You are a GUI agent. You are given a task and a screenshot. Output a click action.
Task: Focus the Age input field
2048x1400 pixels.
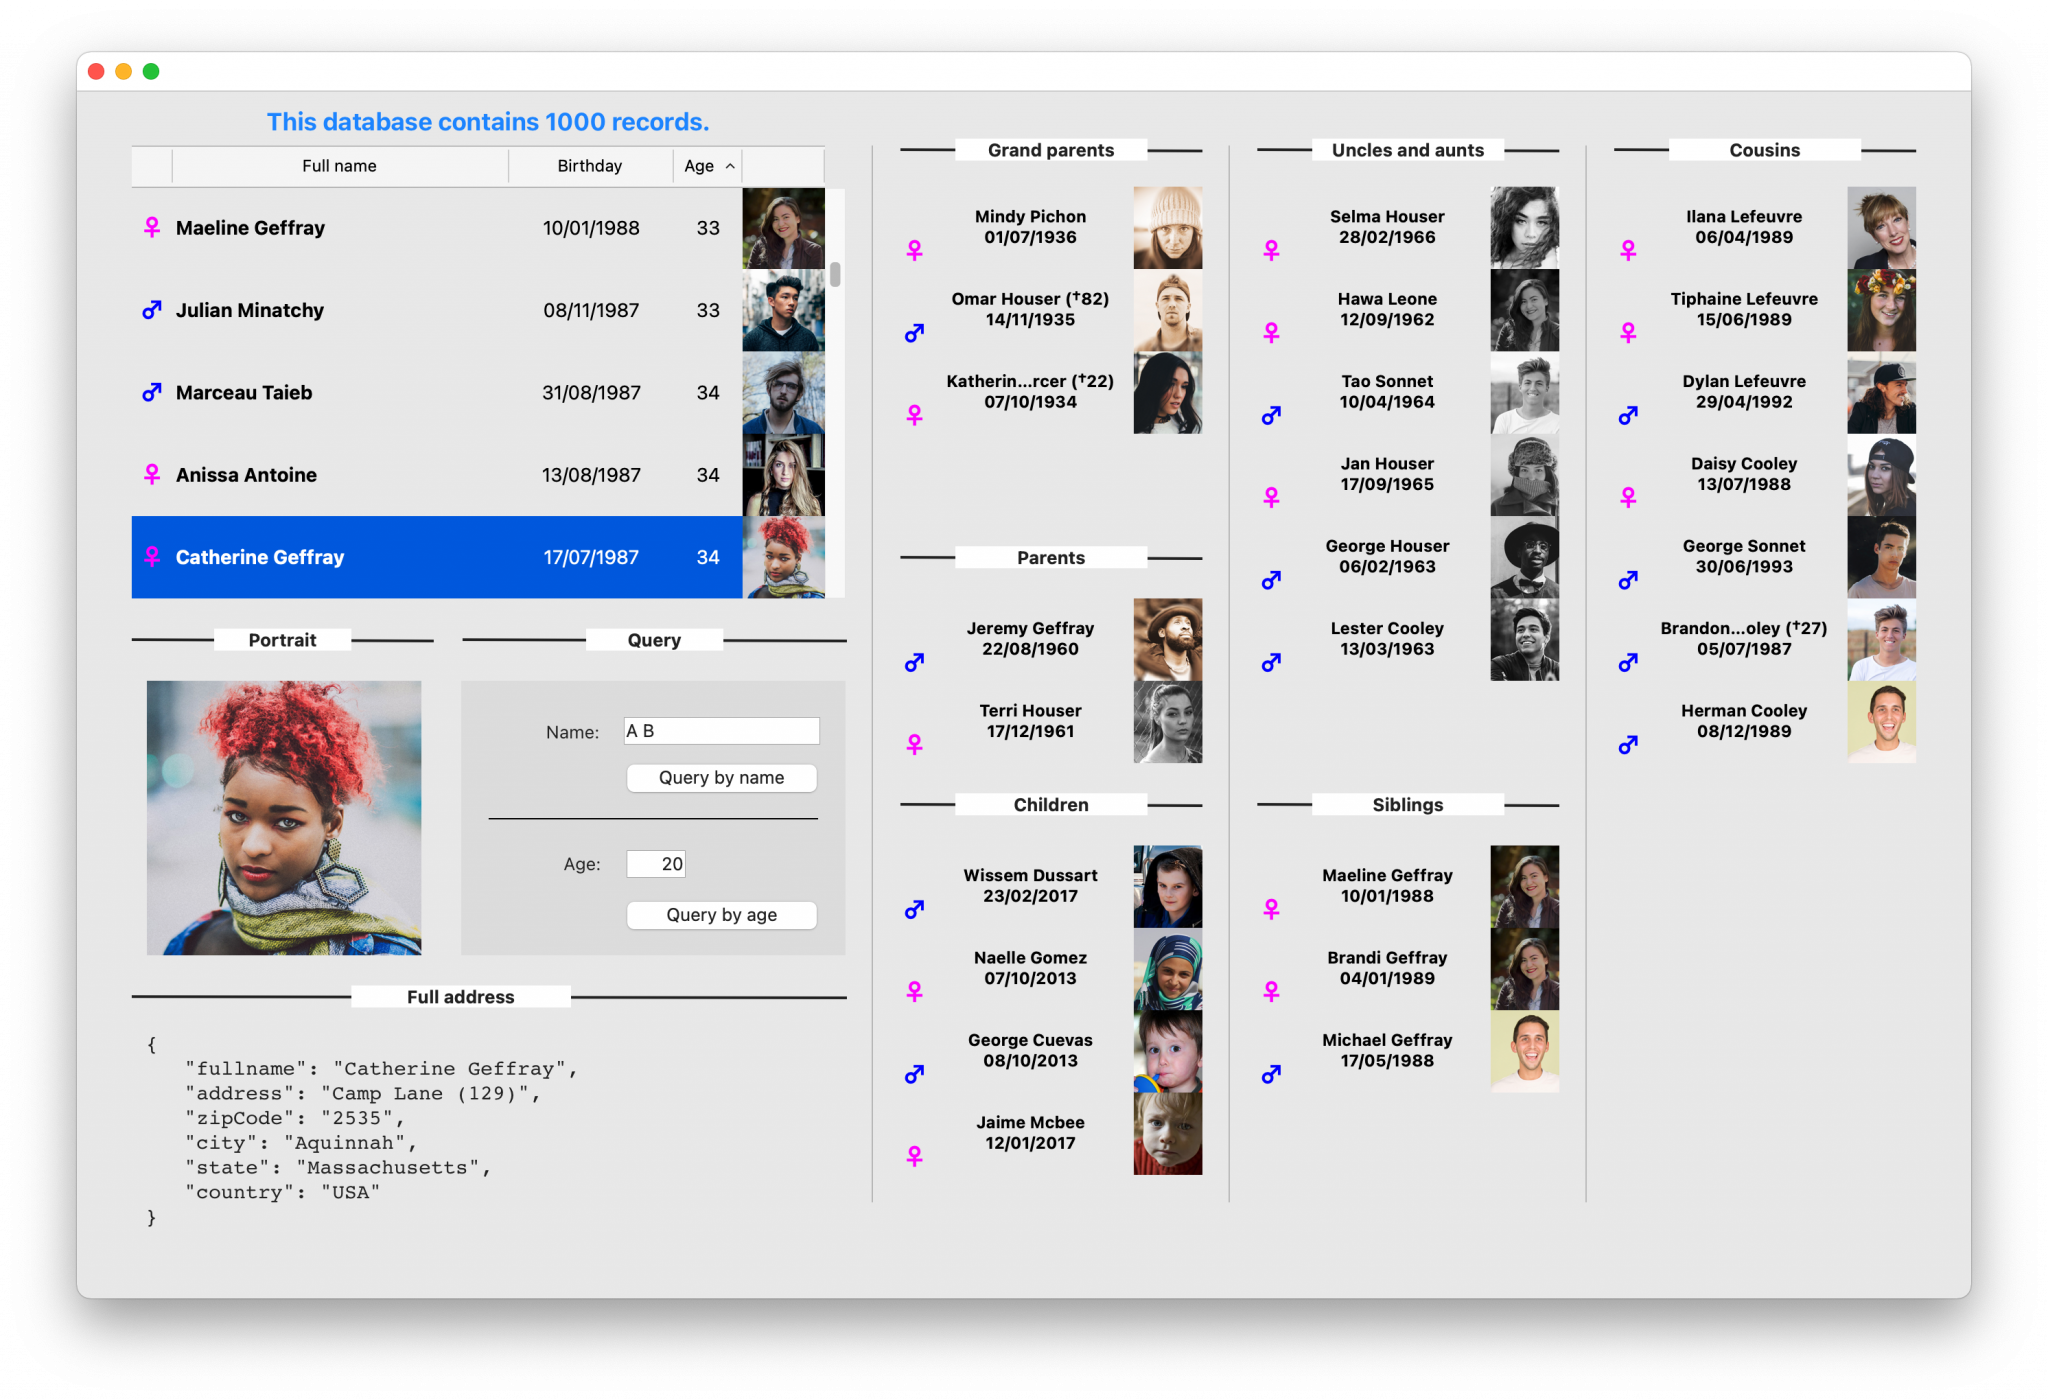pos(656,864)
